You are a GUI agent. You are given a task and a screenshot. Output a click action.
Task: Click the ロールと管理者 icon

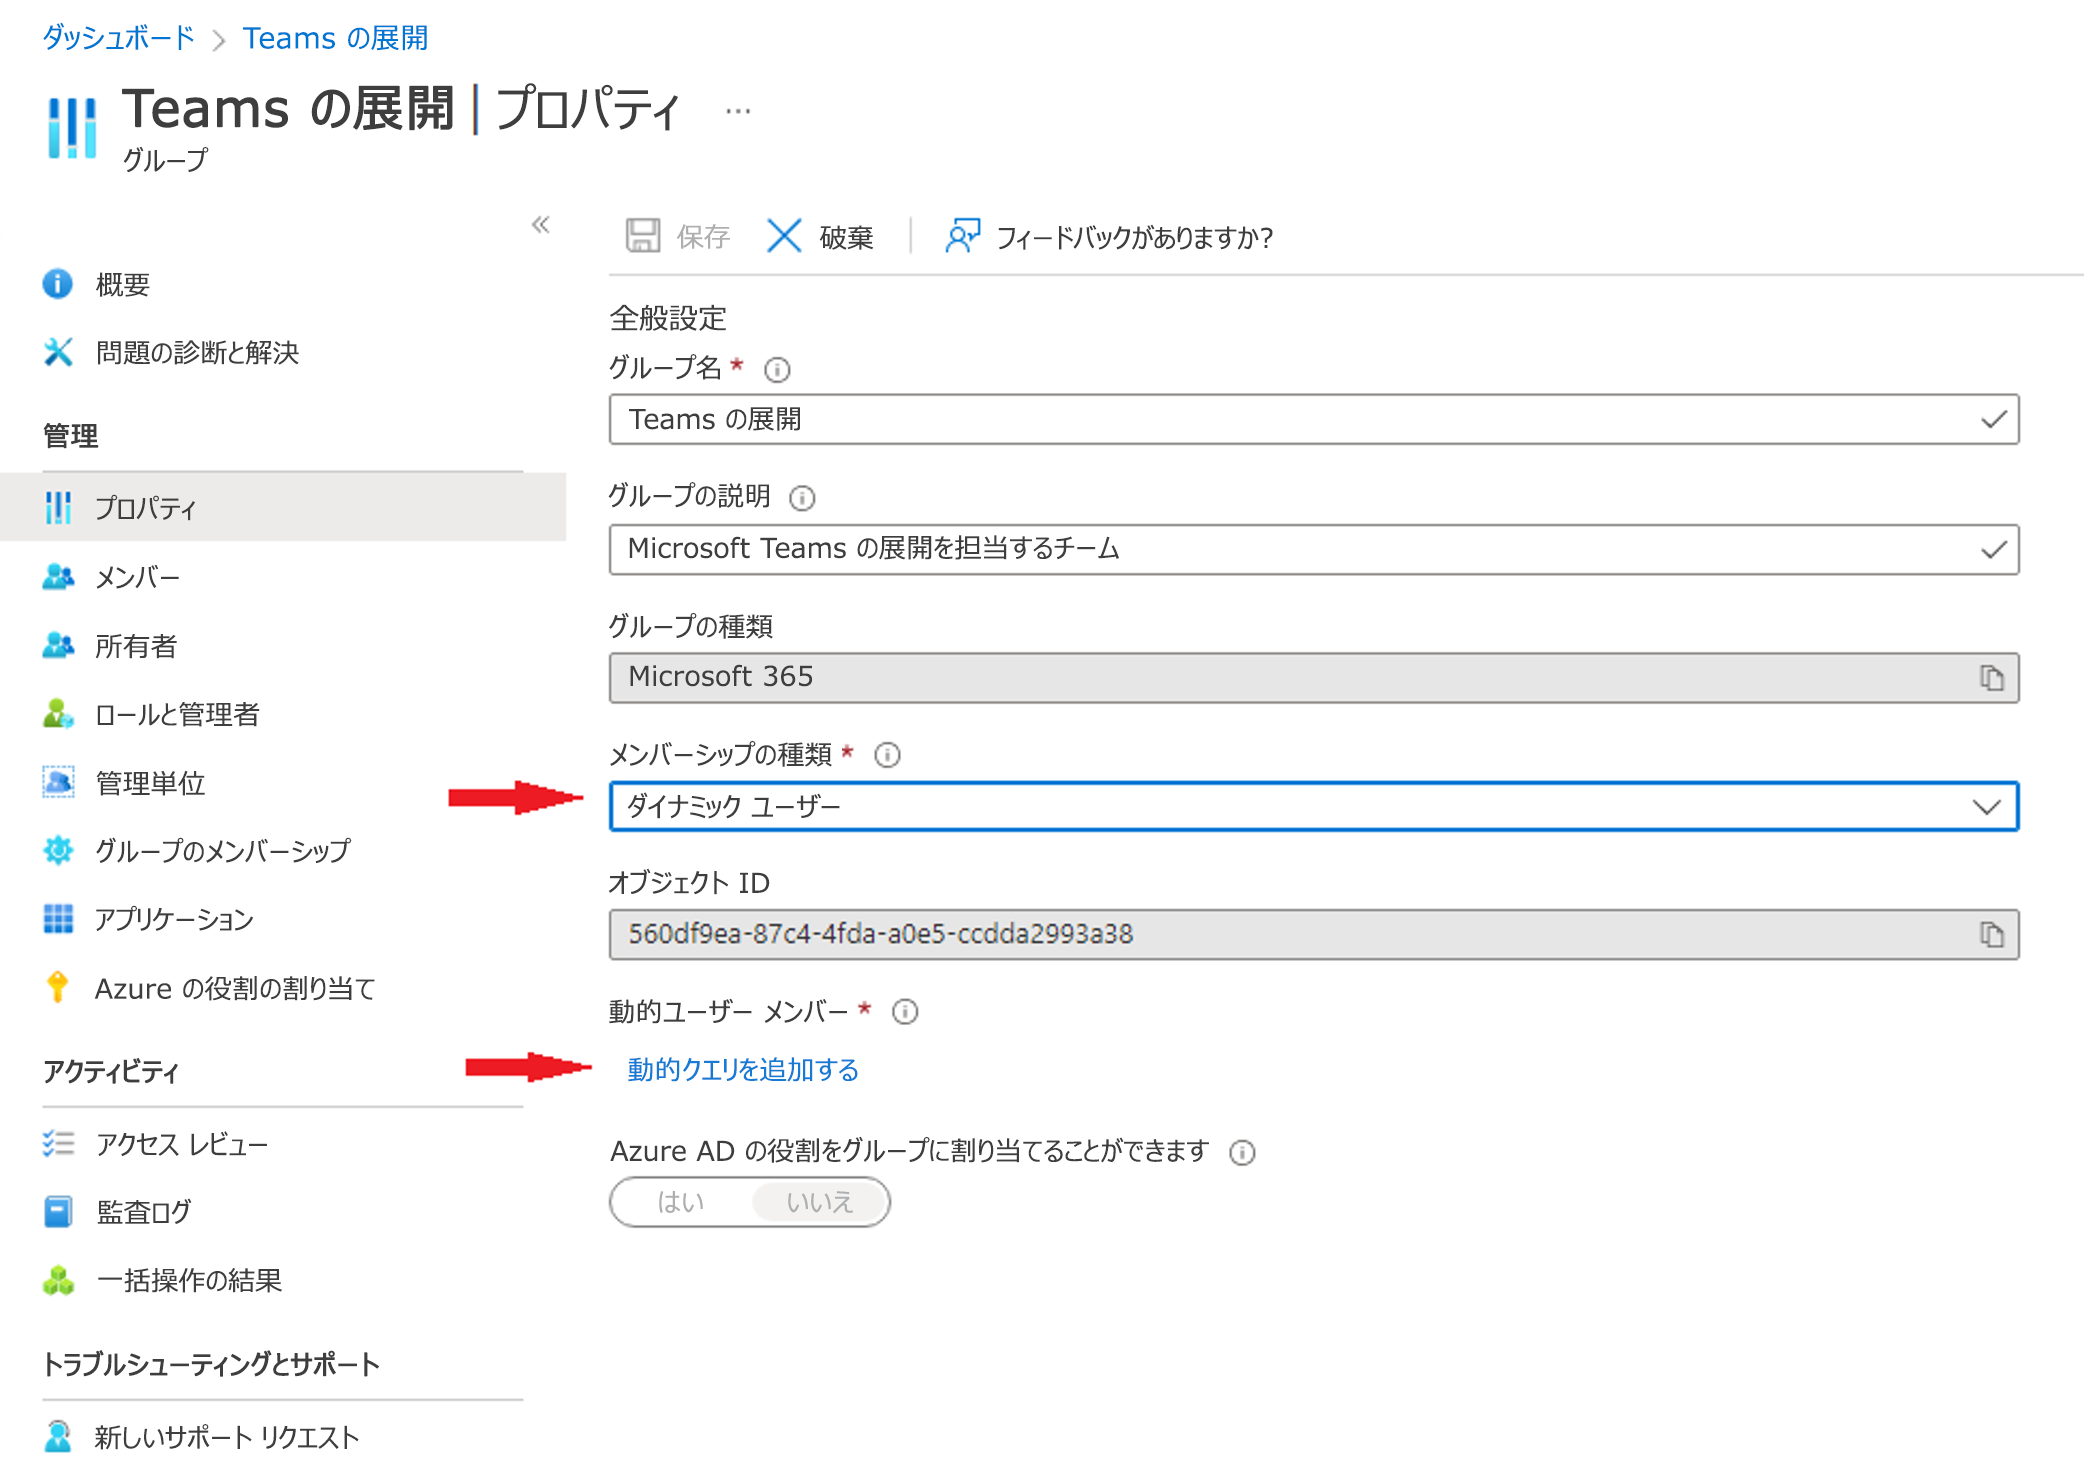coord(58,714)
